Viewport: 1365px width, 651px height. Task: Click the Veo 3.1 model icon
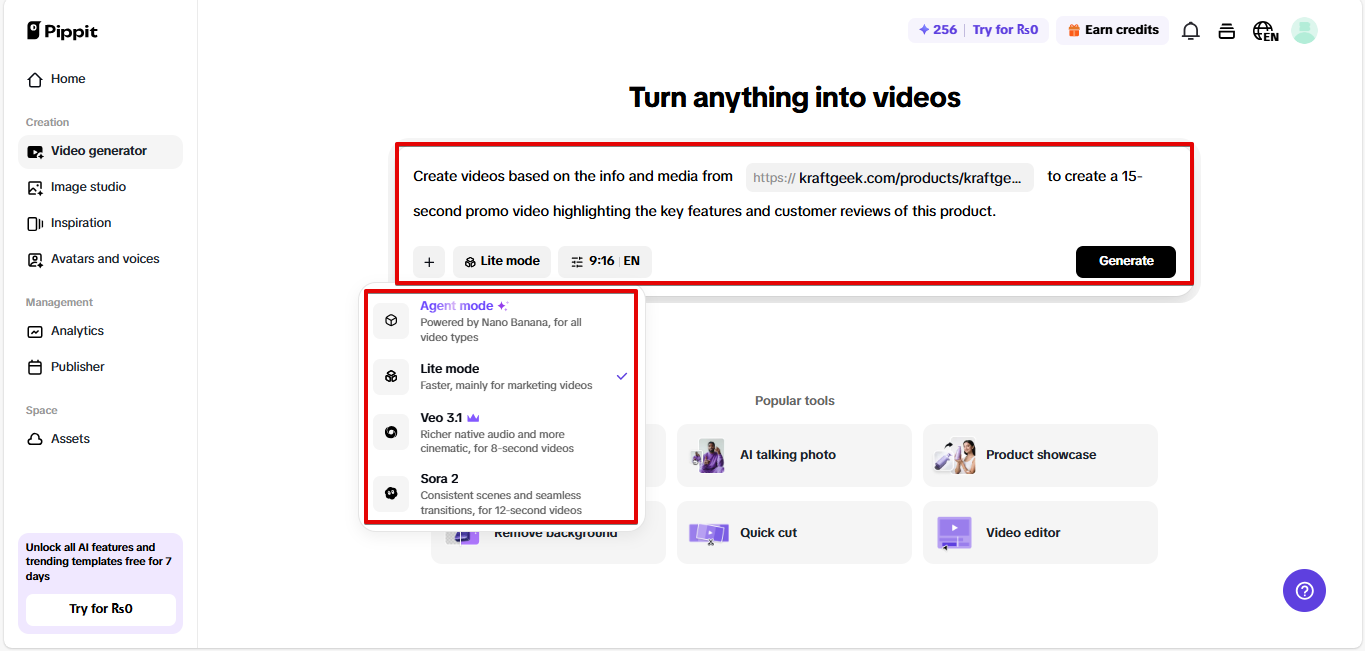391,433
